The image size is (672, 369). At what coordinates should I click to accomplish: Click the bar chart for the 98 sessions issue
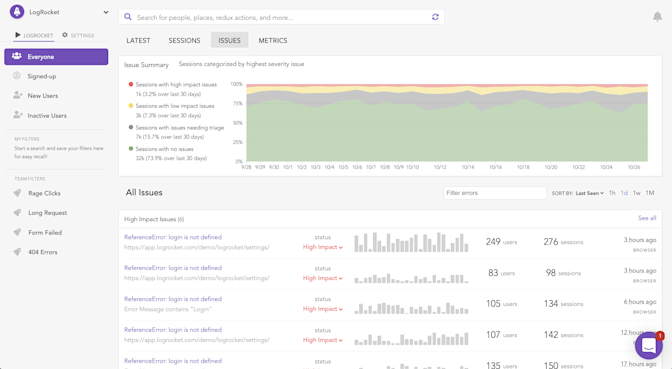pos(411,278)
